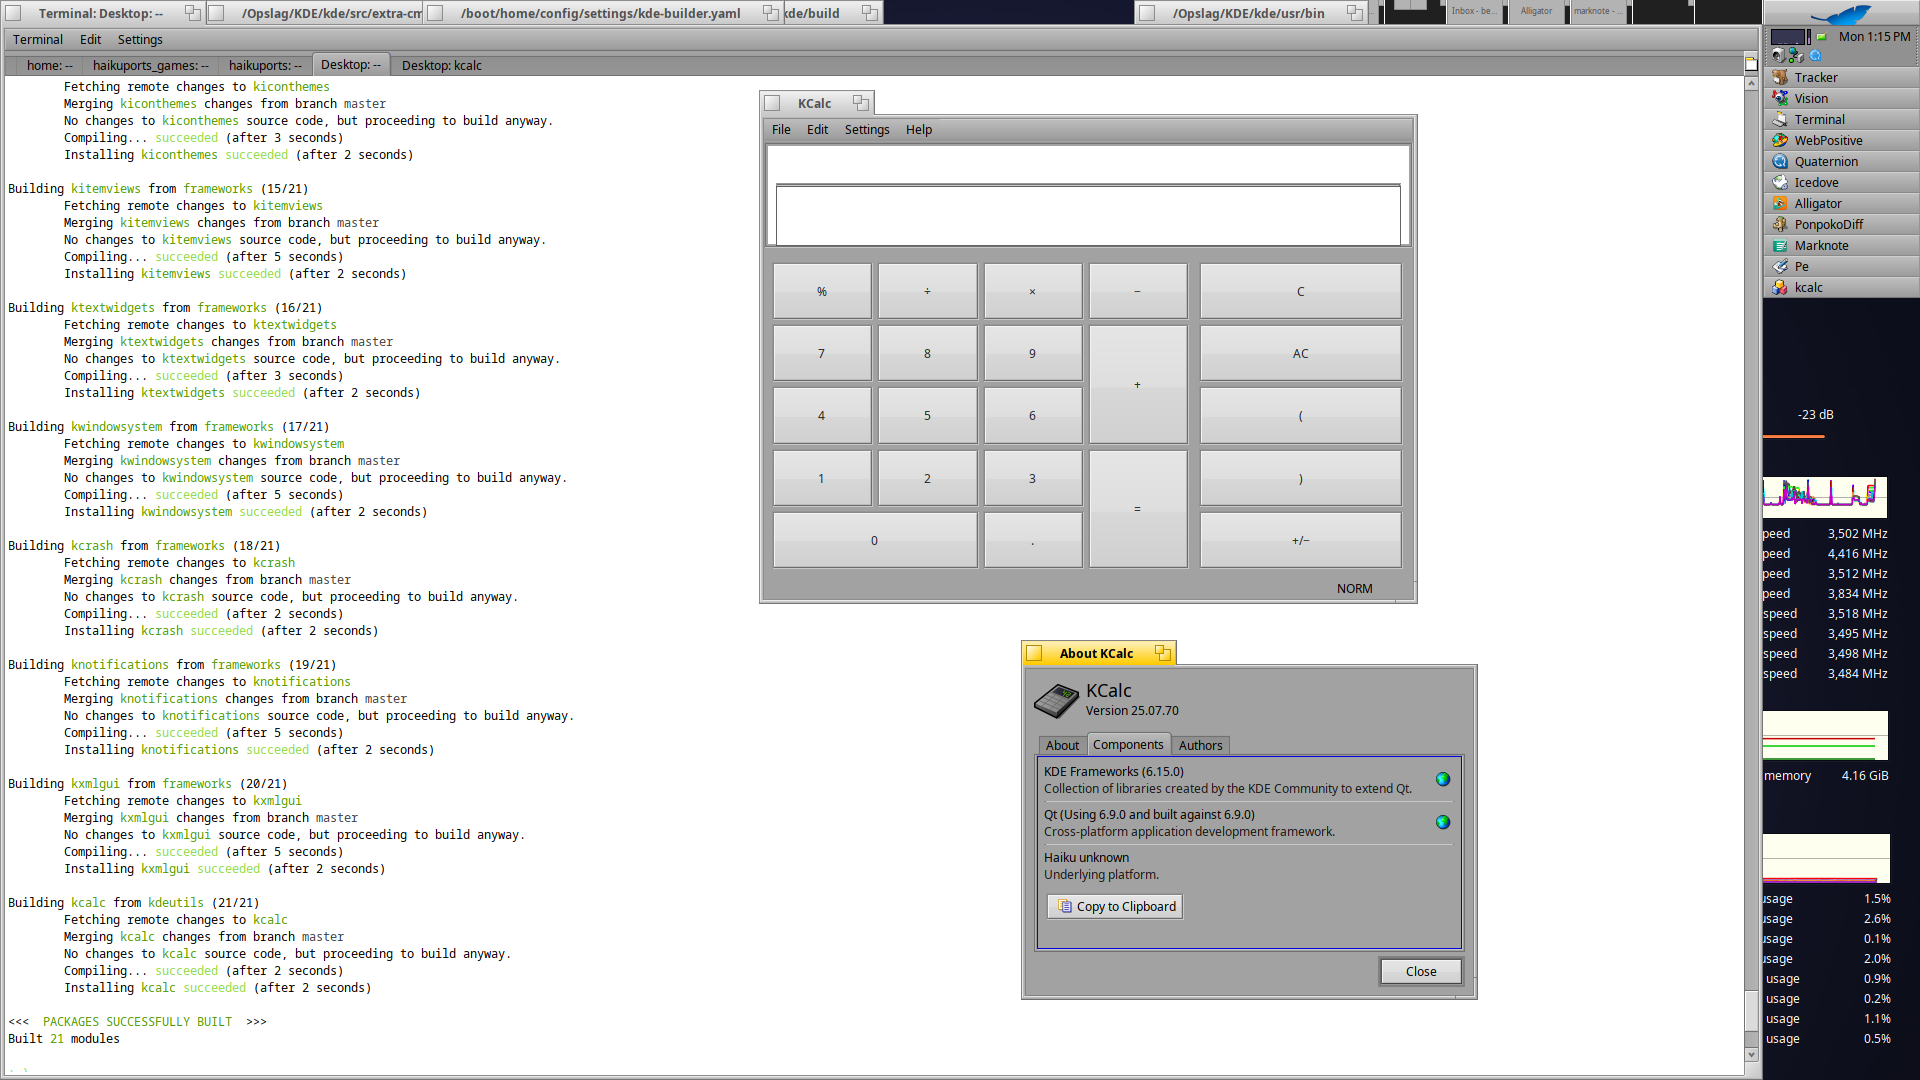Switch to Marknote in the Deskbar
Viewport: 1920px width, 1080px height.
(1820, 245)
